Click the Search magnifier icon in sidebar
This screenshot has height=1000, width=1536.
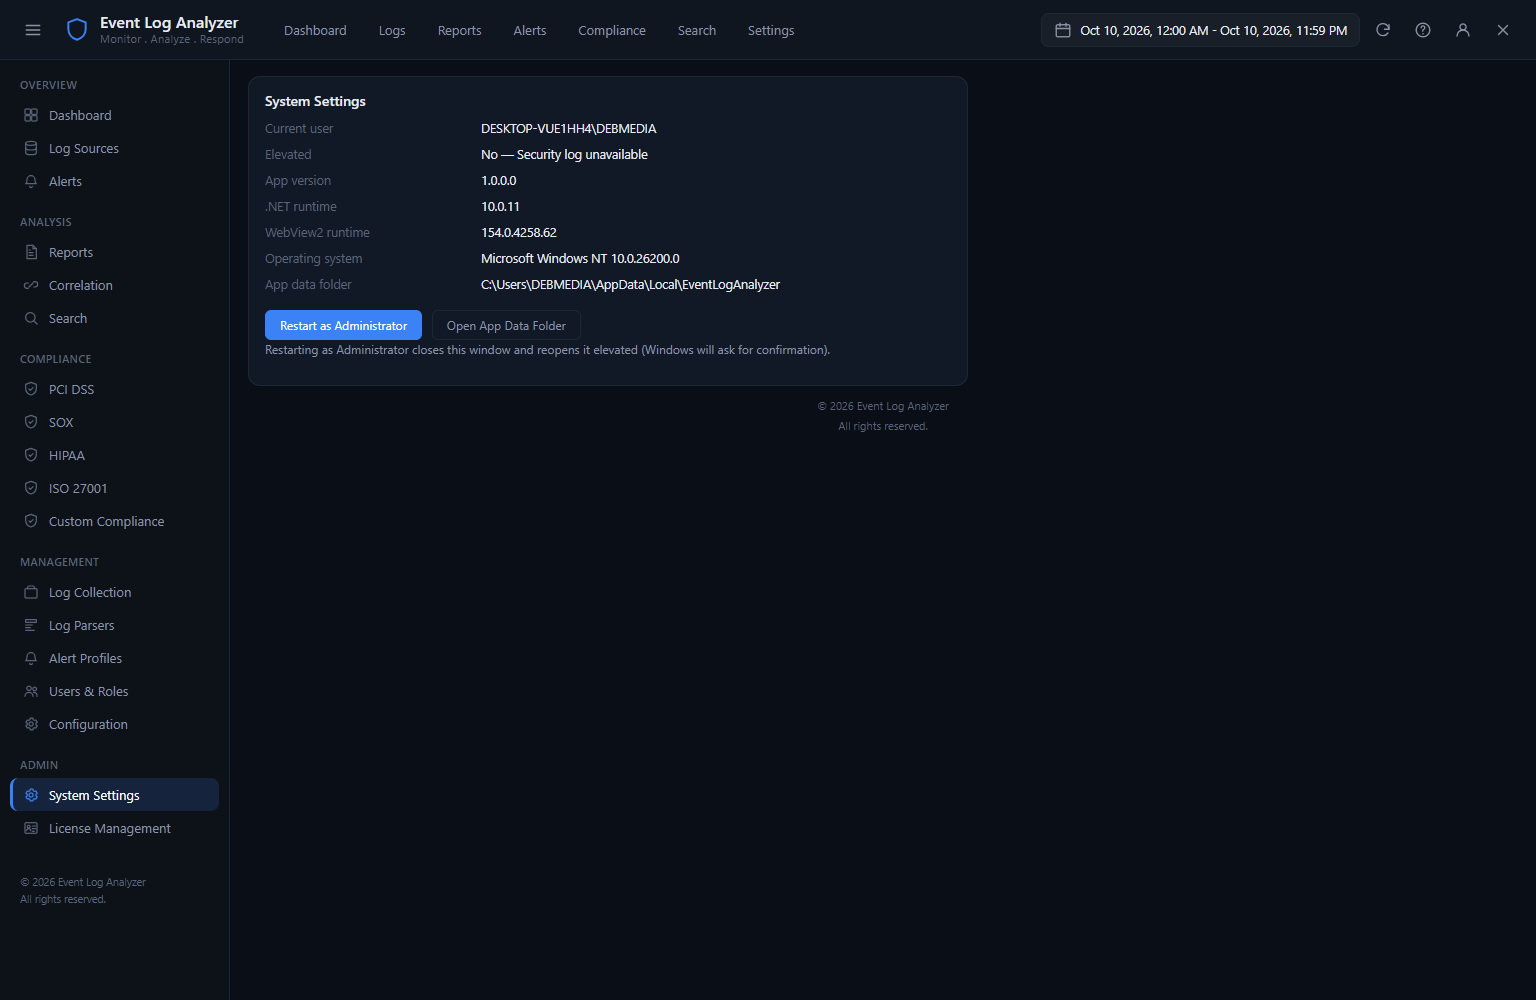[x=31, y=318]
